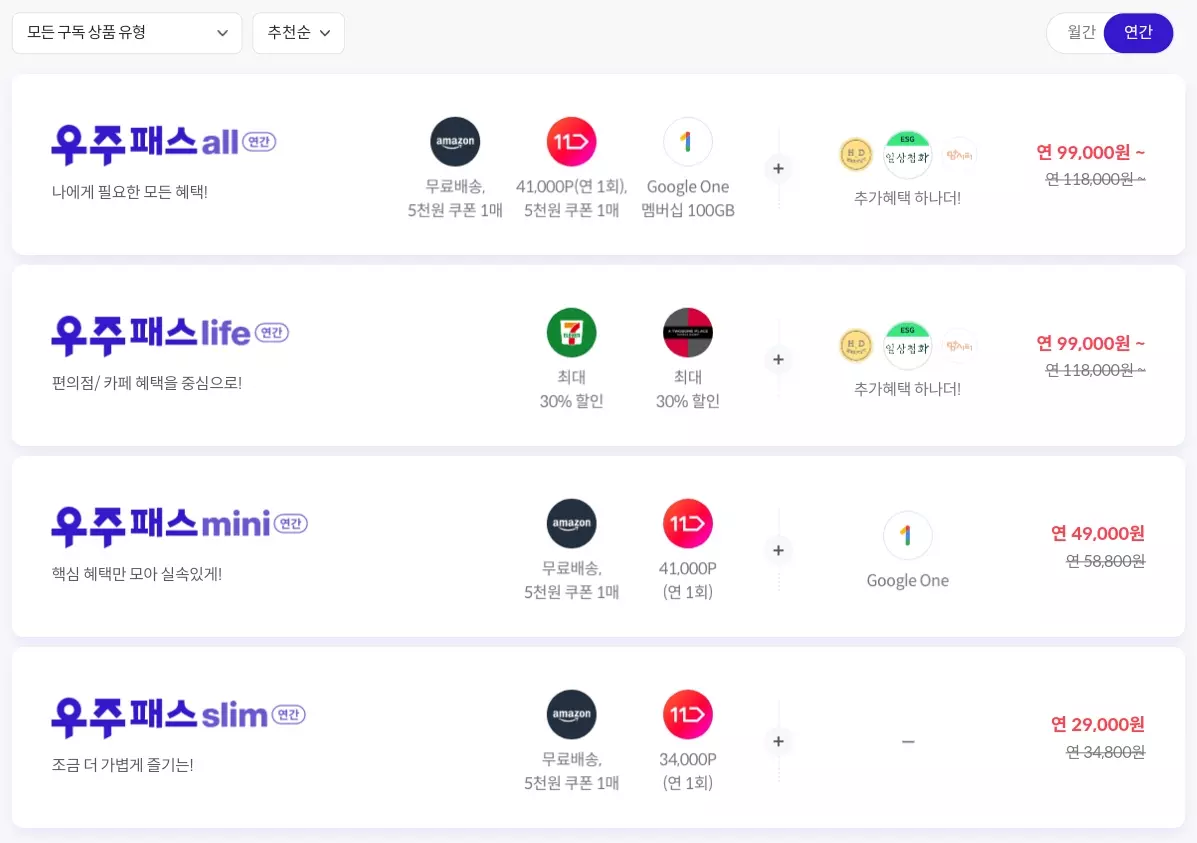The image size is (1197, 843).
Task: Toggle the 떱시리 extra benefit badge
Action: tap(958, 154)
